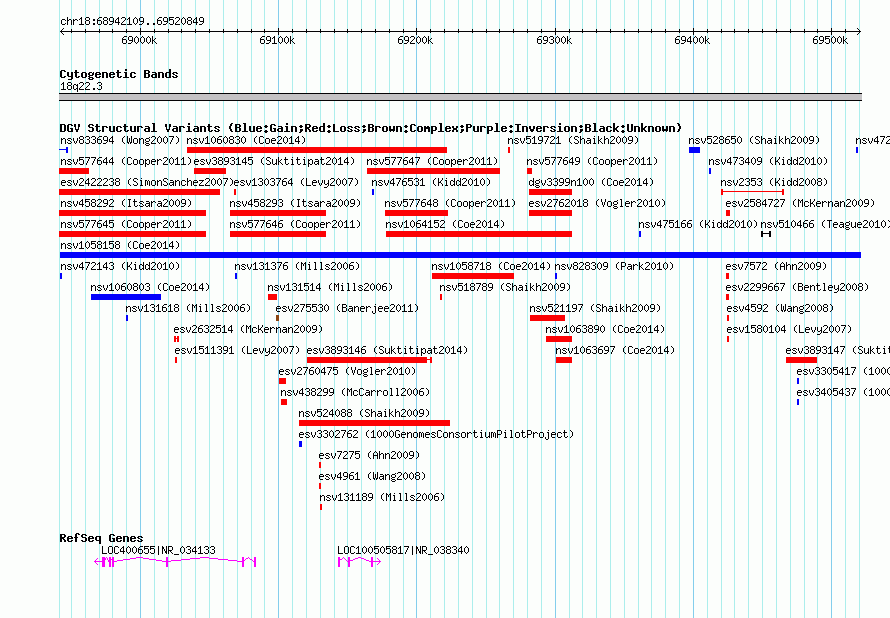Click the esv2762018 (Vogler2010) label
Screen dimensions: 890x618
tap(597, 203)
